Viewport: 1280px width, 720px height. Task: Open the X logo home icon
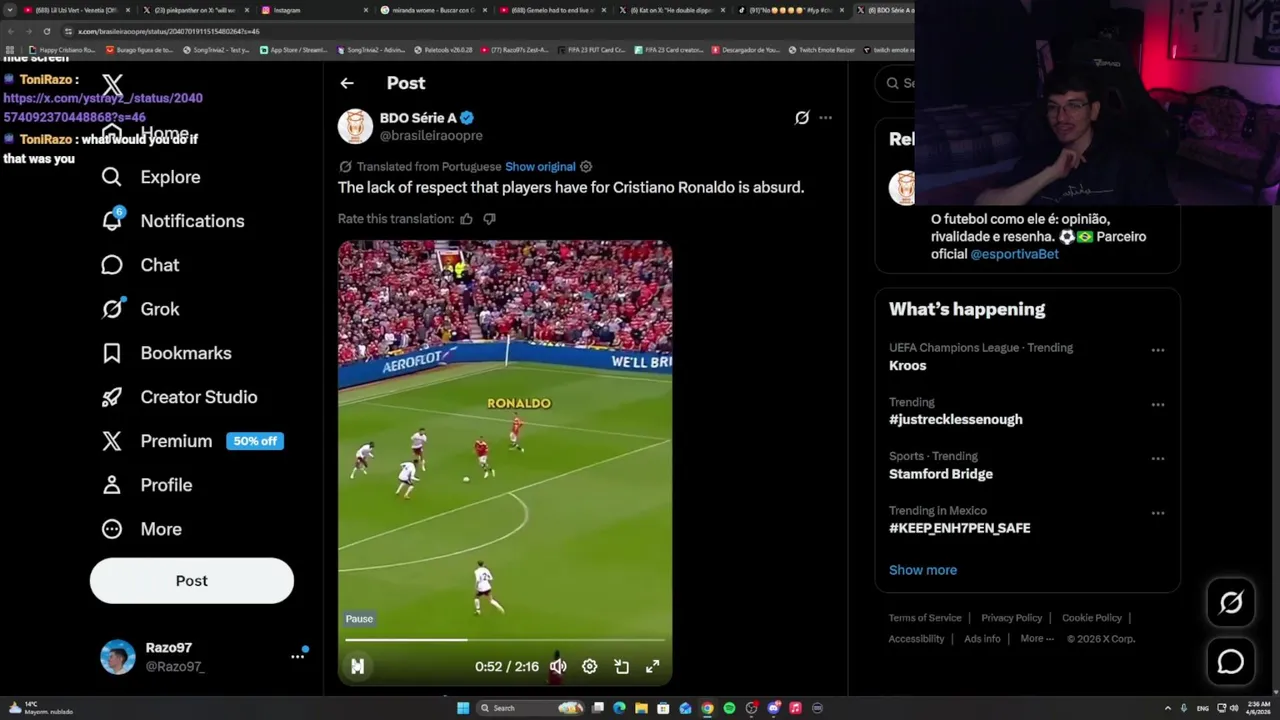112,86
